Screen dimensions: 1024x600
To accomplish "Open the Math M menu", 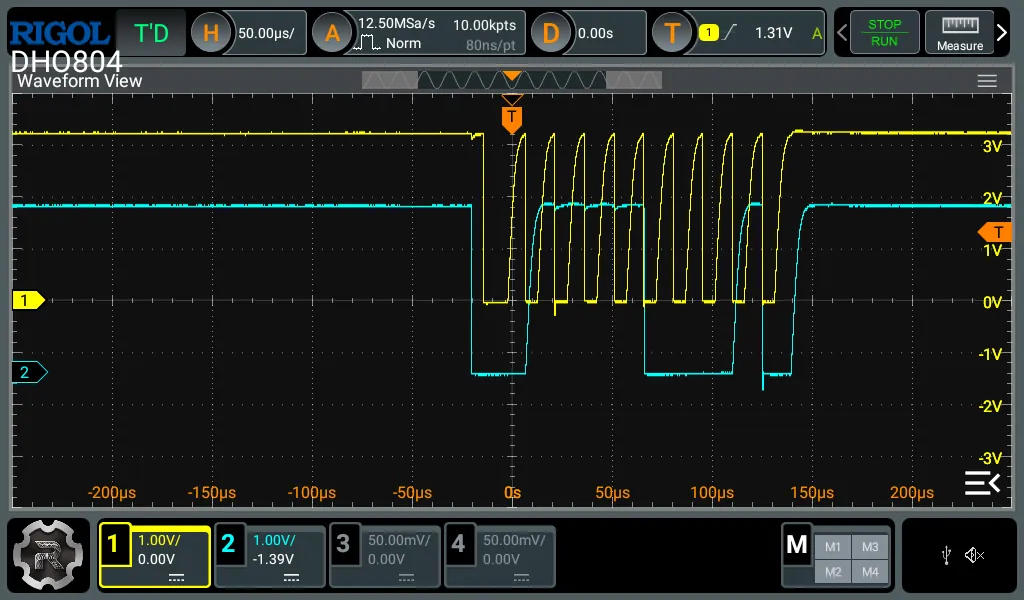I will [797, 545].
